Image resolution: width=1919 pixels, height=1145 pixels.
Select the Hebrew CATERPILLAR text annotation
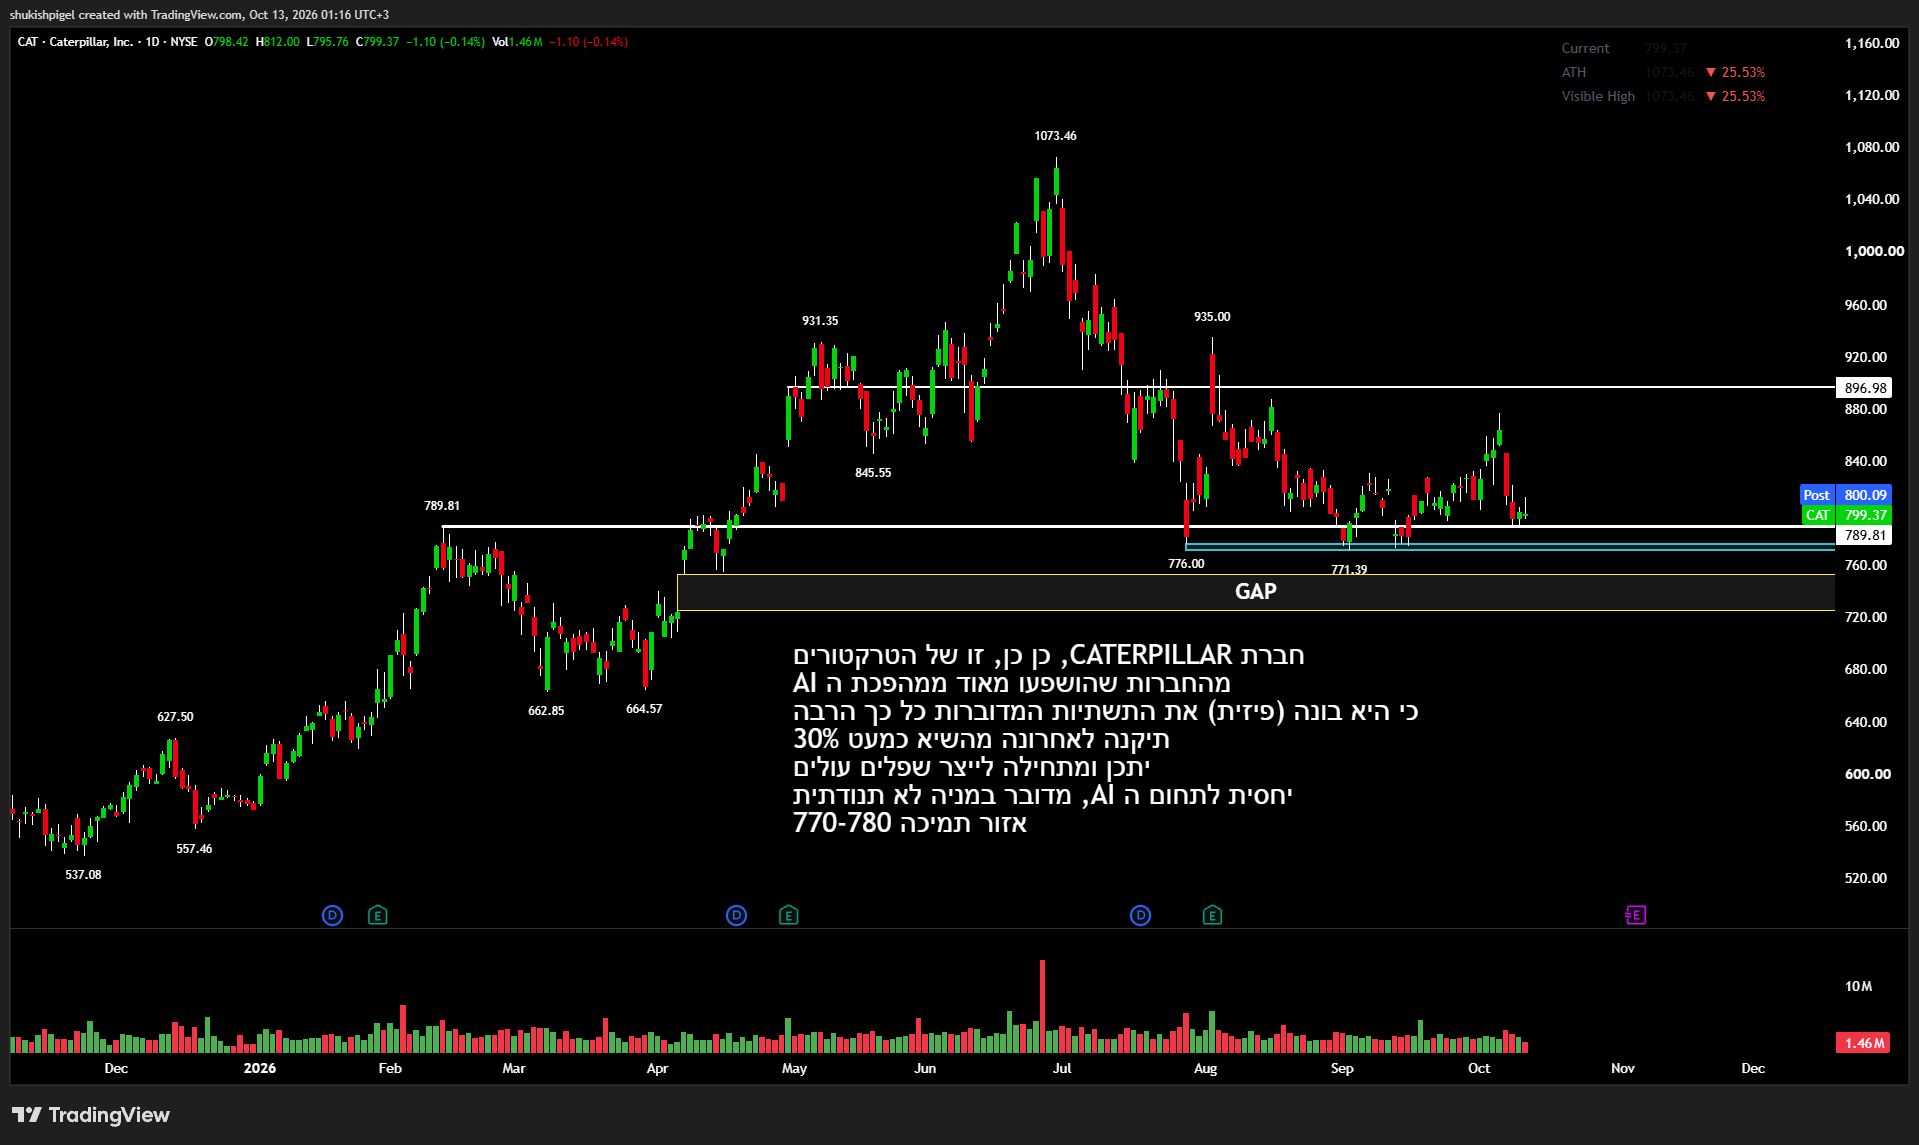pyautogui.click(x=1105, y=739)
